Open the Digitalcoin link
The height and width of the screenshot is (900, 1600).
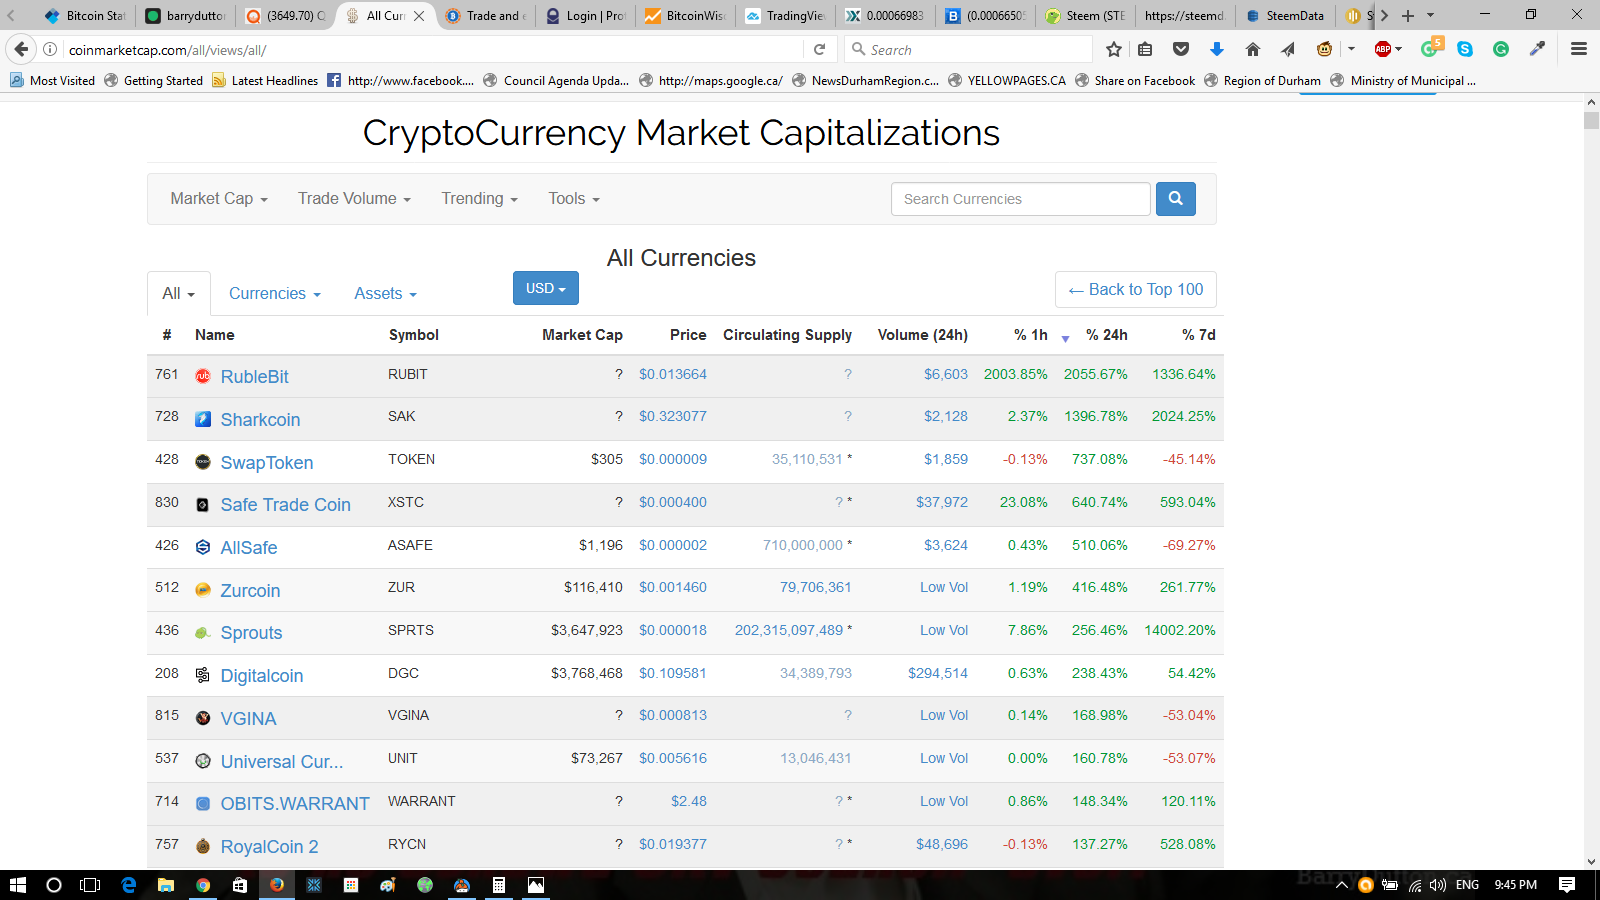coord(261,676)
